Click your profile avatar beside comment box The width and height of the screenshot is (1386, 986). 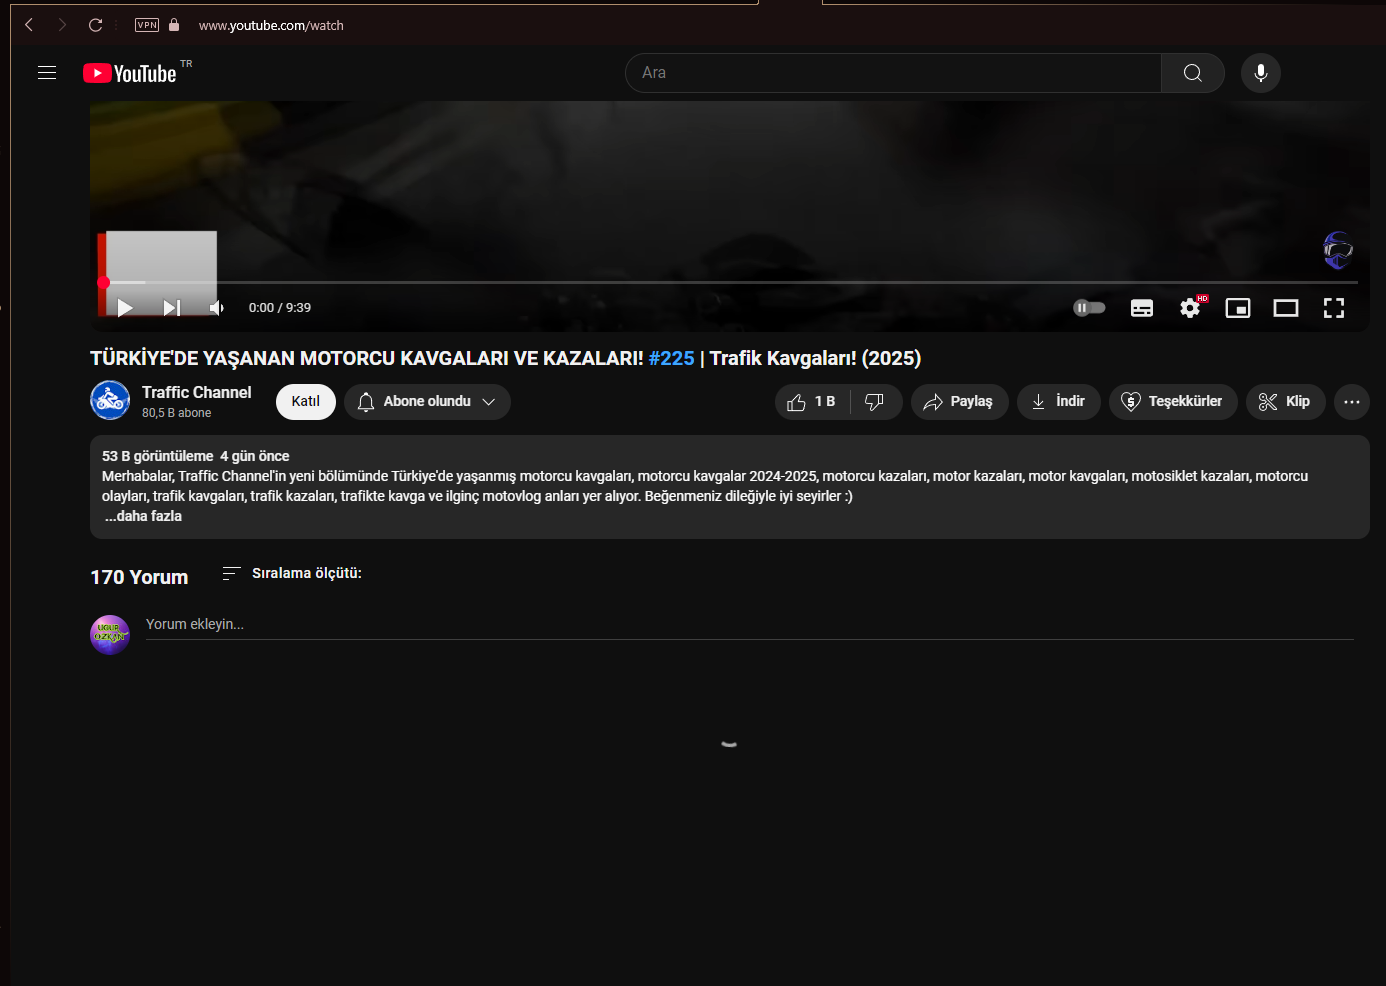[110, 635]
